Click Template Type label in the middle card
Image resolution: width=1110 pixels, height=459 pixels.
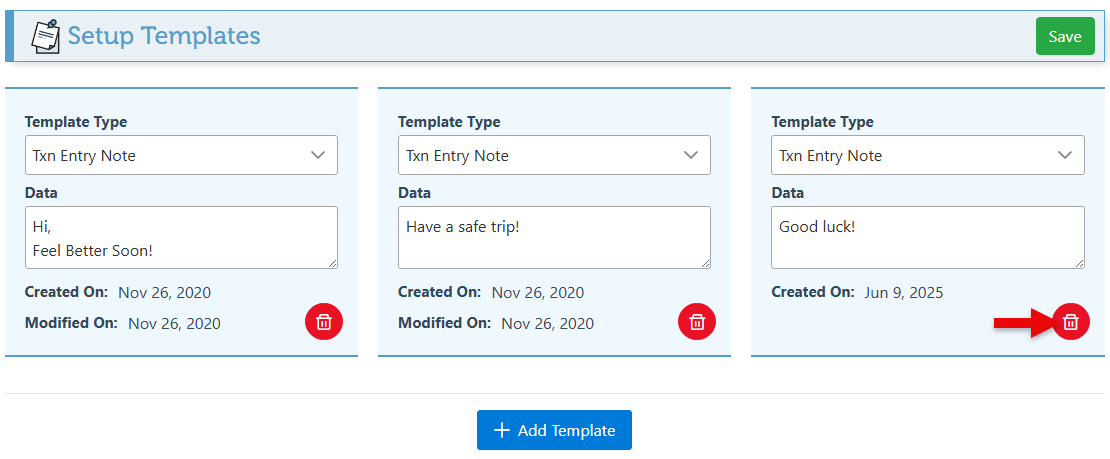pos(449,122)
